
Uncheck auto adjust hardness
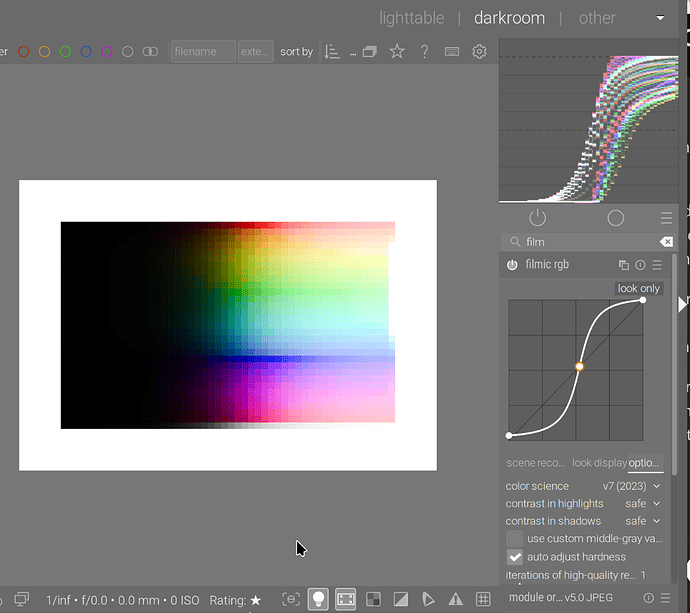pos(514,557)
